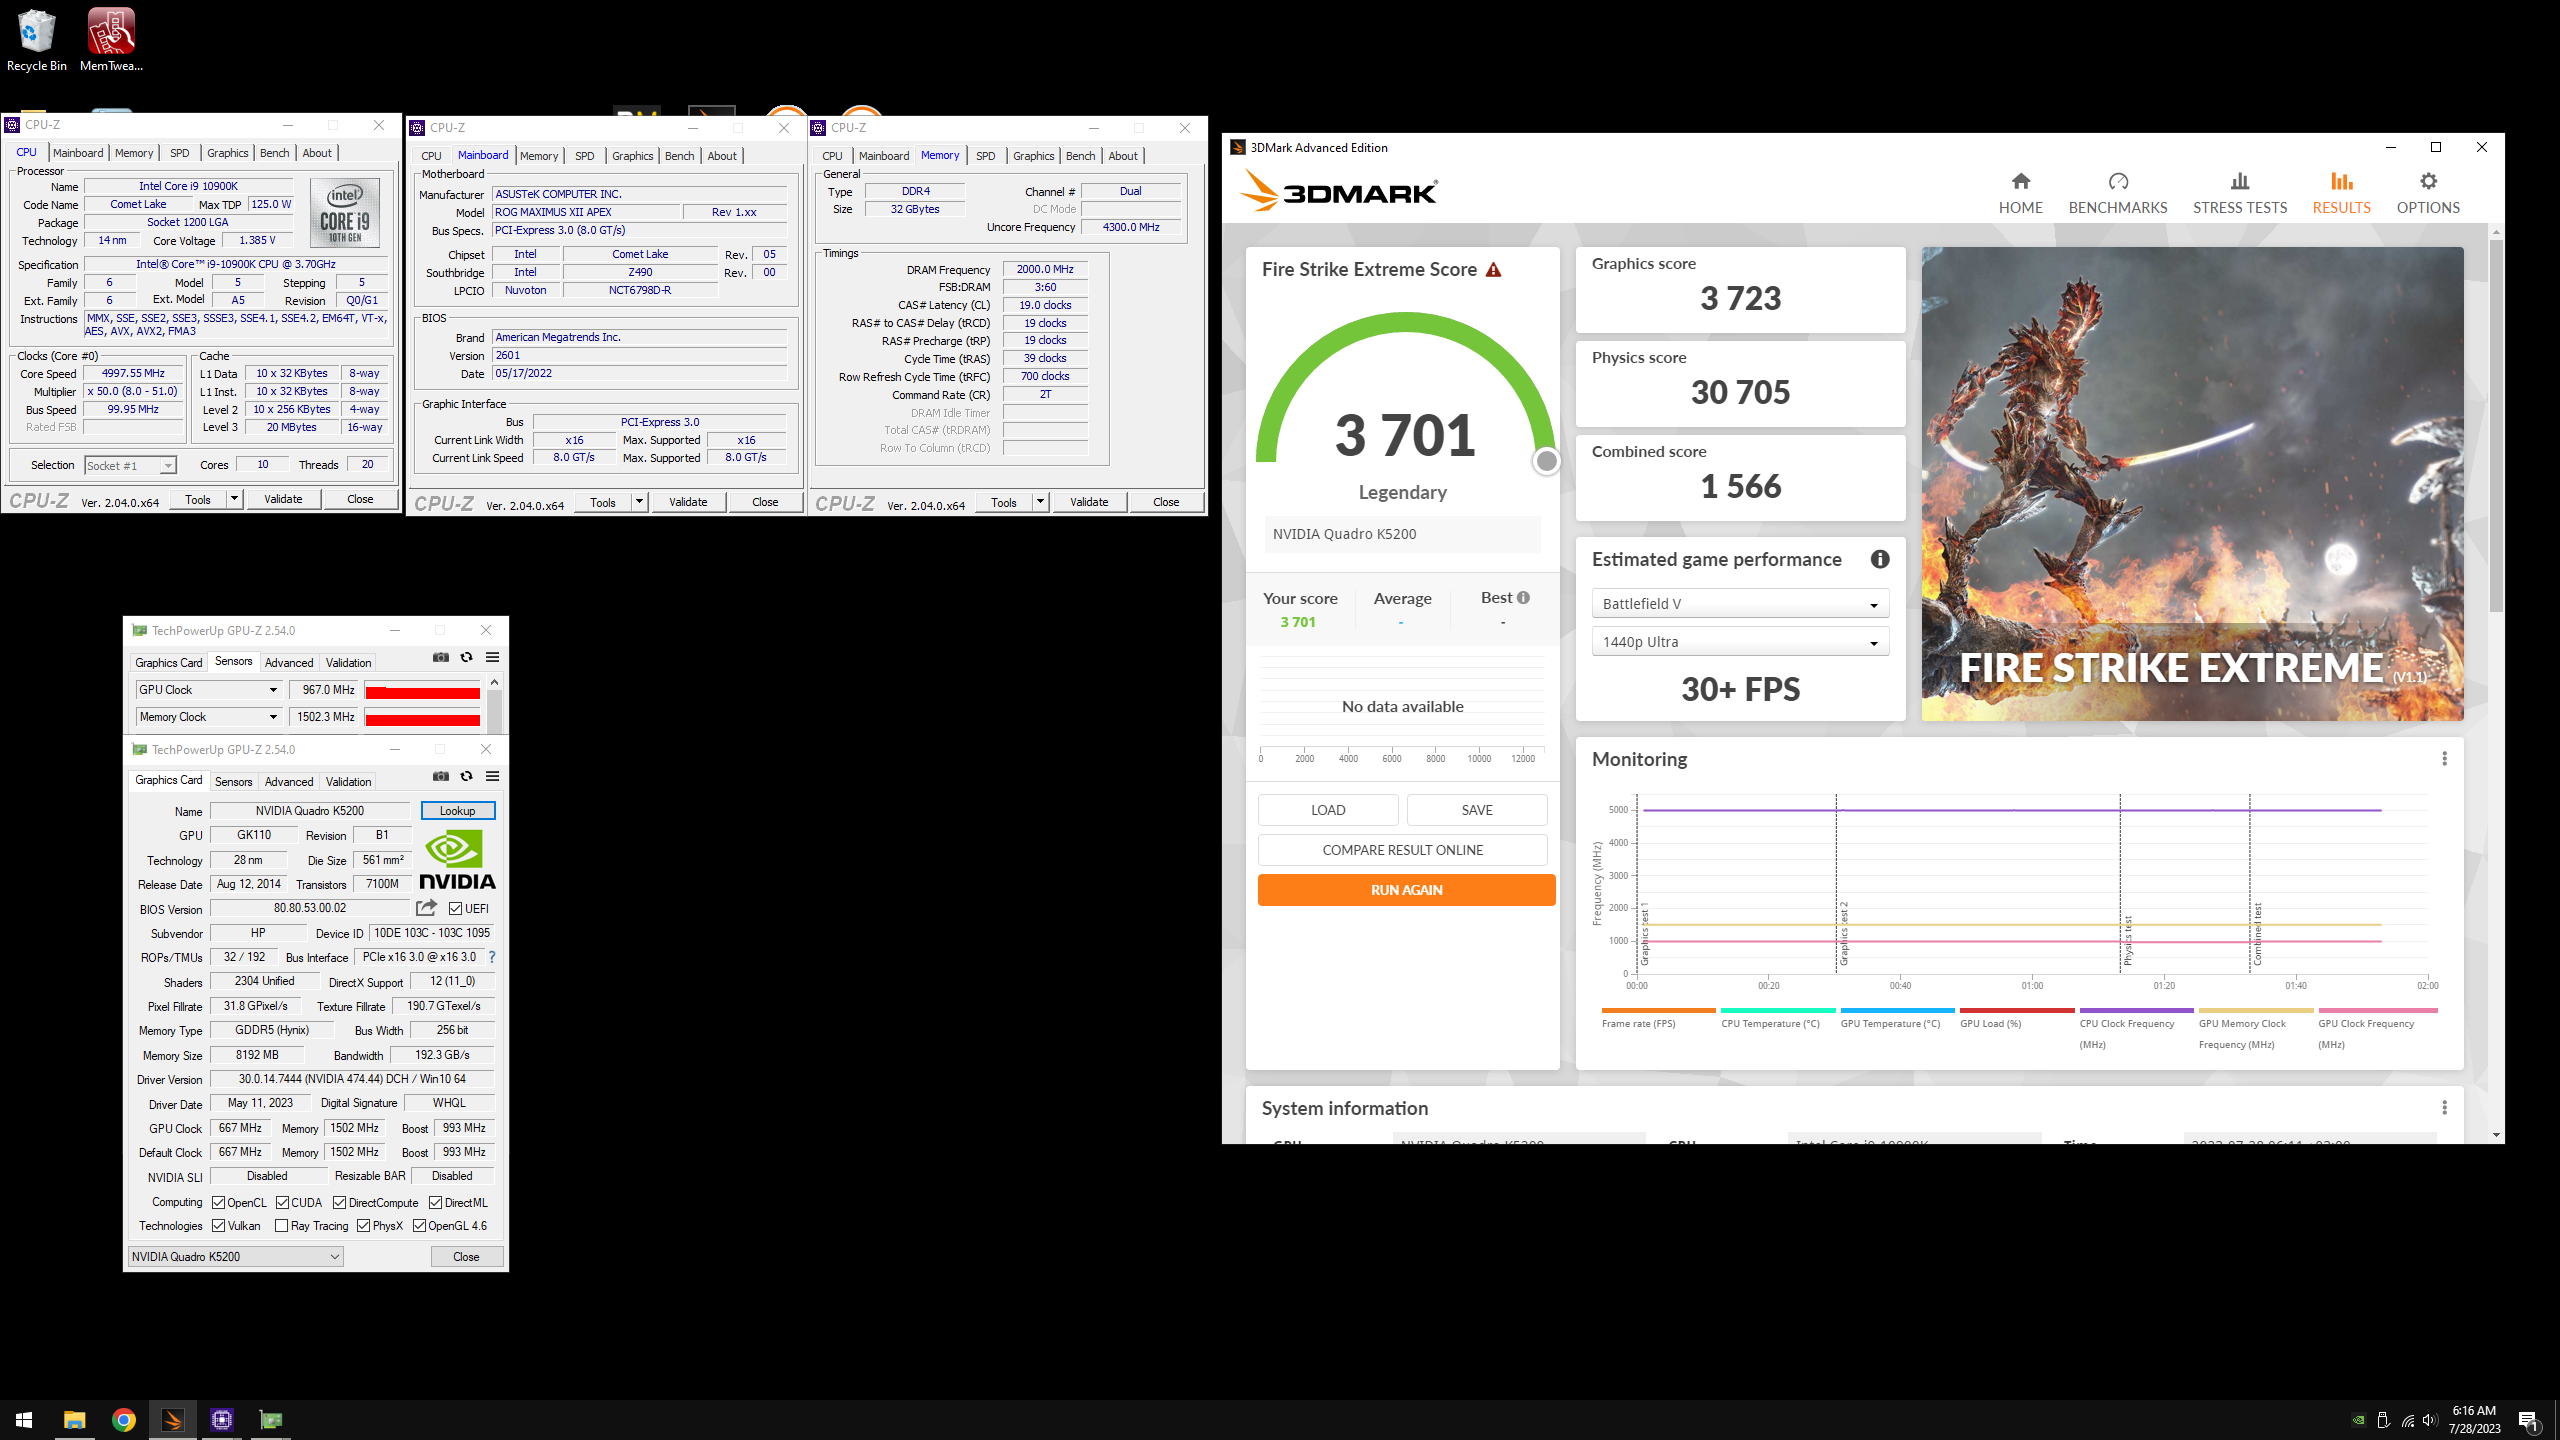Click refresh icon in GPU-Z Sensors window
The image size is (2560, 1440).
pyautogui.click(x=466, y=657)
